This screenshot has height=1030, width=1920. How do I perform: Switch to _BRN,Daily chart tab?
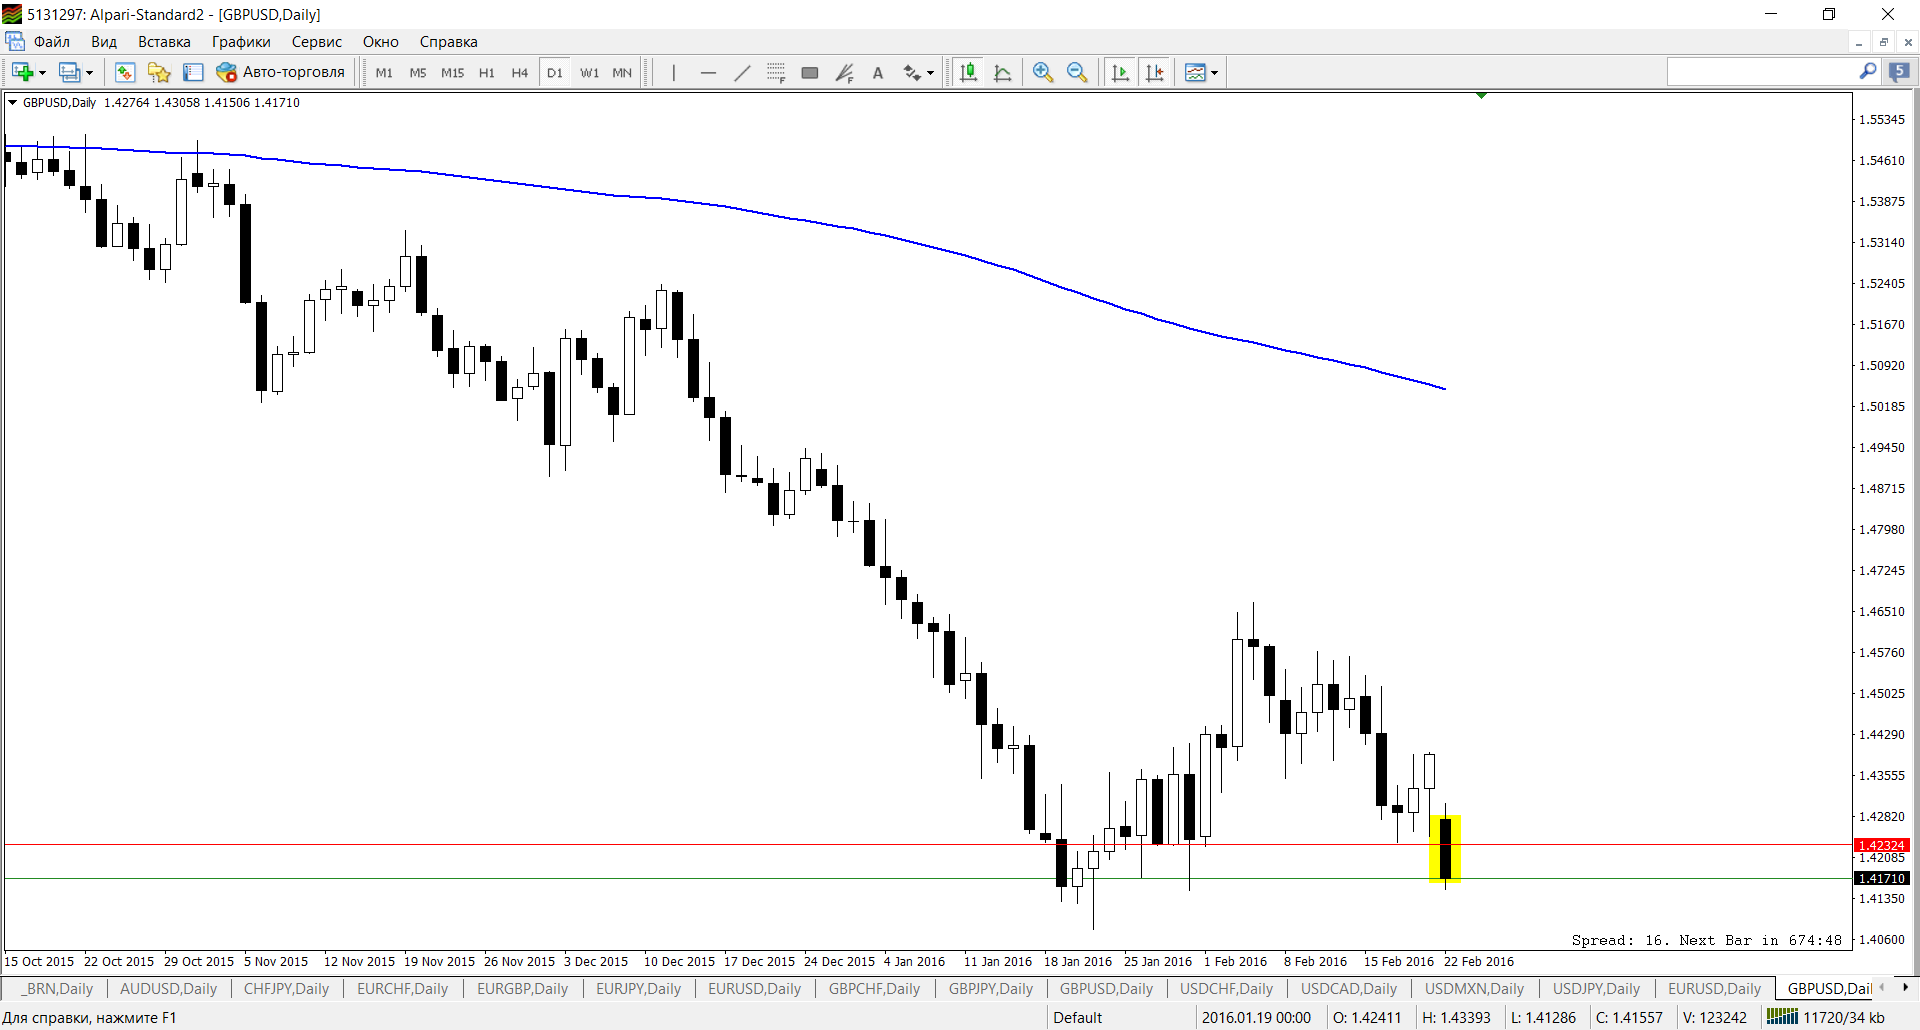point(57,989)
